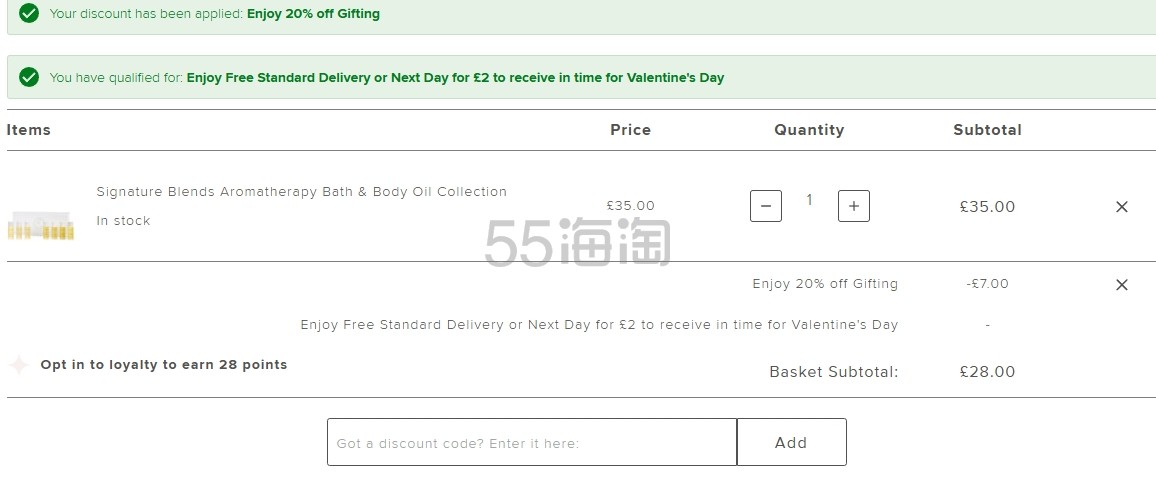Click the Add discount code button
1156x484 pixels.
click(x=791, y=442)
